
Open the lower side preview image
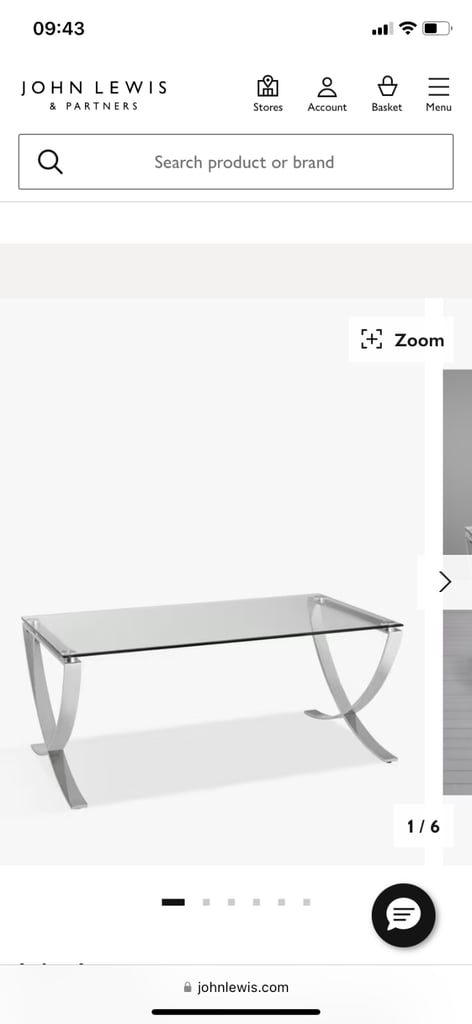458,702
